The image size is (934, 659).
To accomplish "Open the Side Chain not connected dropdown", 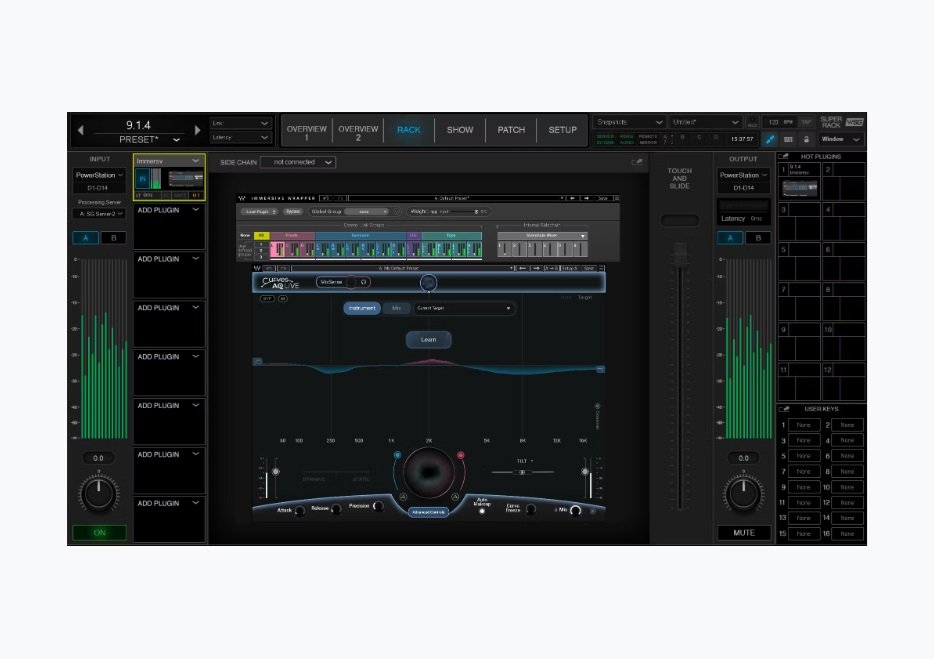I will click(298, 162).
